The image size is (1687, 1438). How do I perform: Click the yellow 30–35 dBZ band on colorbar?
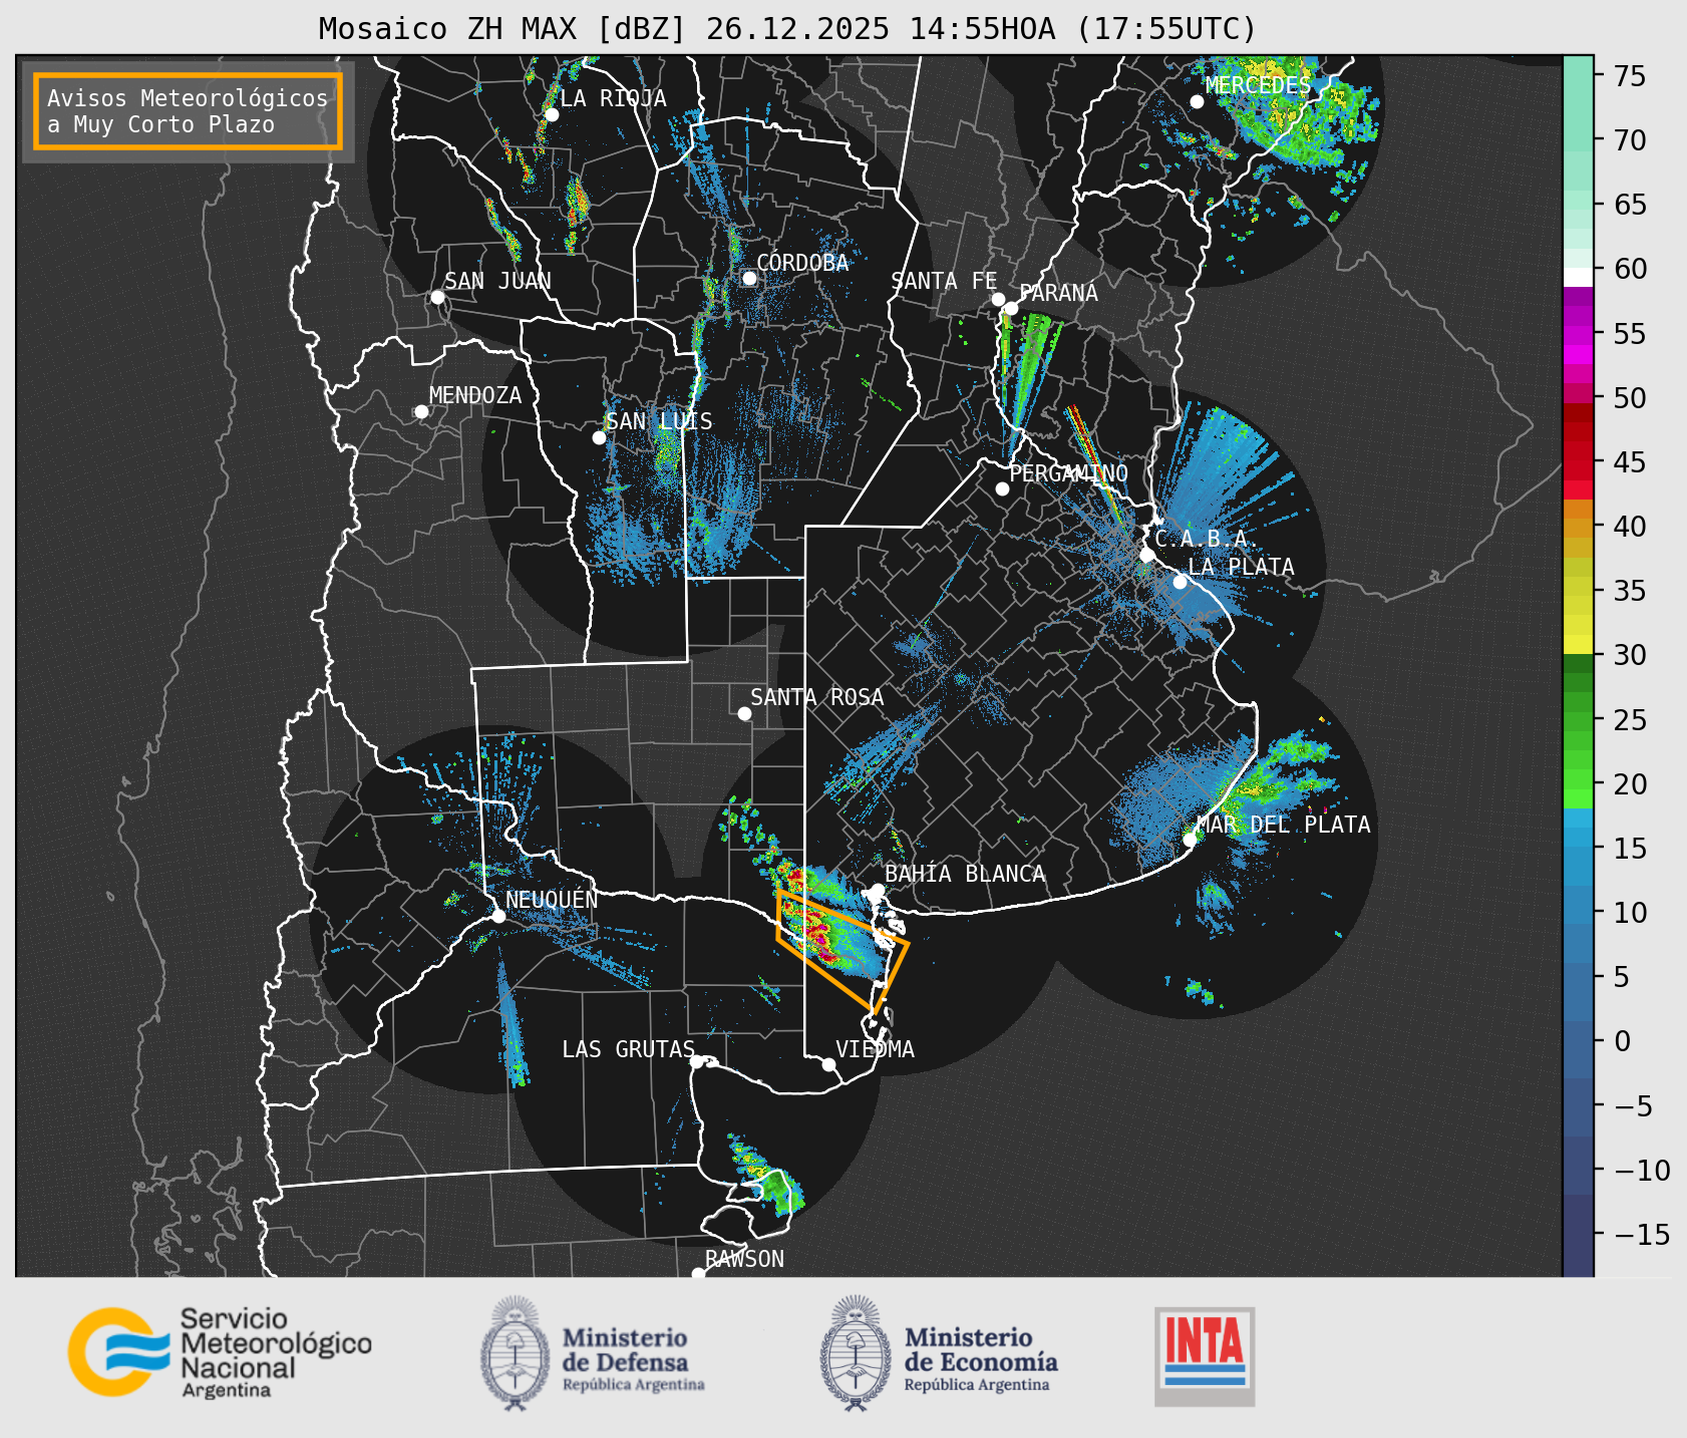pos(1578,623)
